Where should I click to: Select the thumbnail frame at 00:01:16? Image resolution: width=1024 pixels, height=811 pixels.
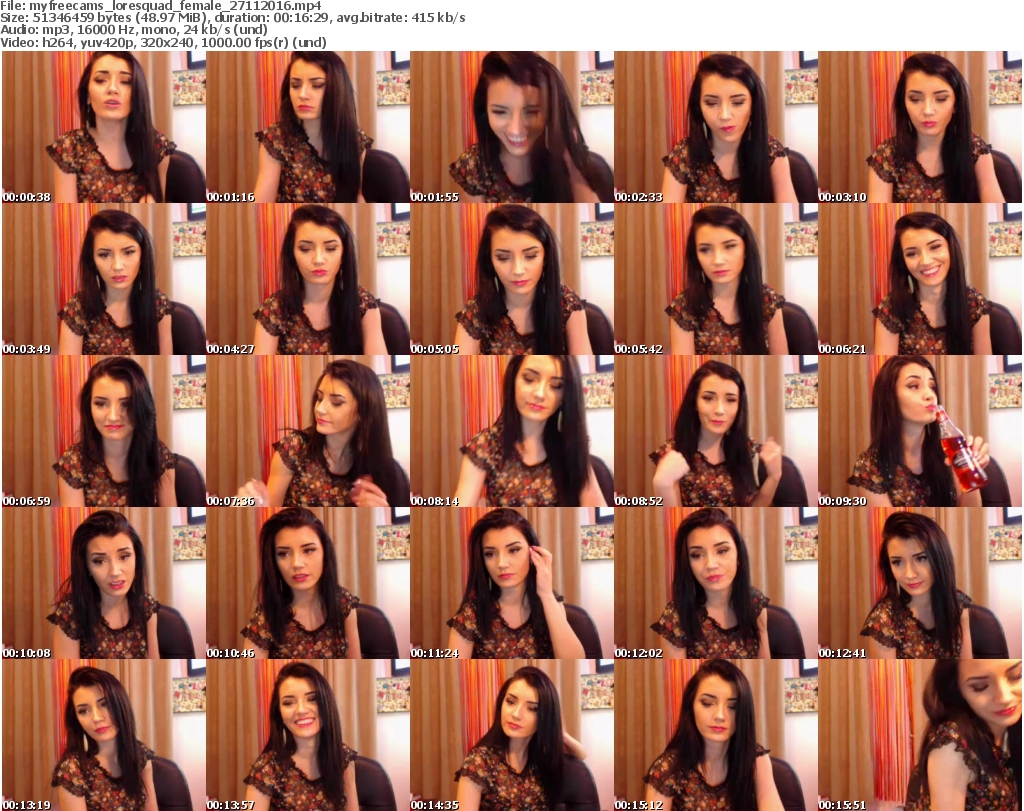pos(308,127)
